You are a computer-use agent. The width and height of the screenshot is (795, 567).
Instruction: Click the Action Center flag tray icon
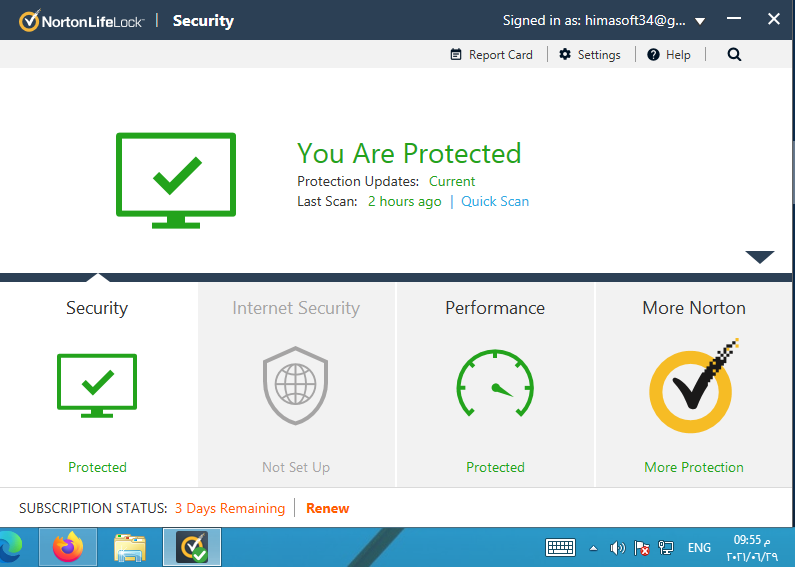click(x=641, y=548)
